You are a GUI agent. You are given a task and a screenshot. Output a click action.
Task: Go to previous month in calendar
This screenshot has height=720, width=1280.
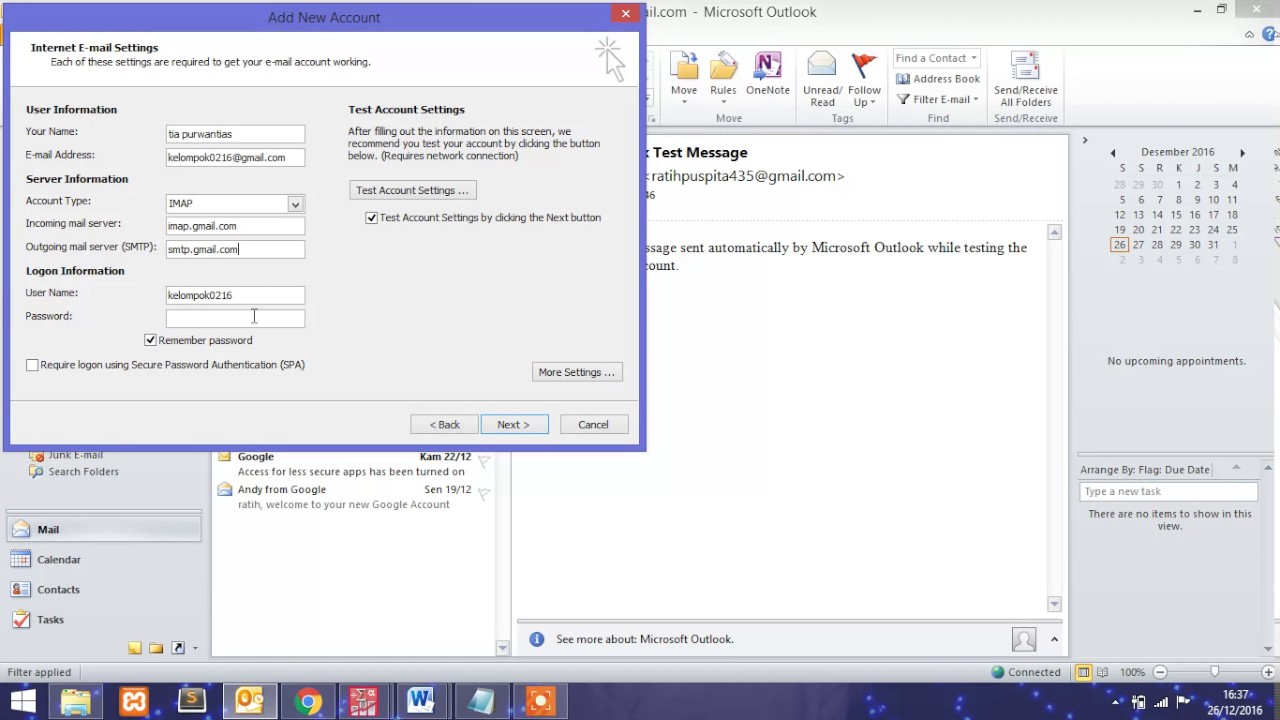pyautogui.click(x=1112, y=153)
